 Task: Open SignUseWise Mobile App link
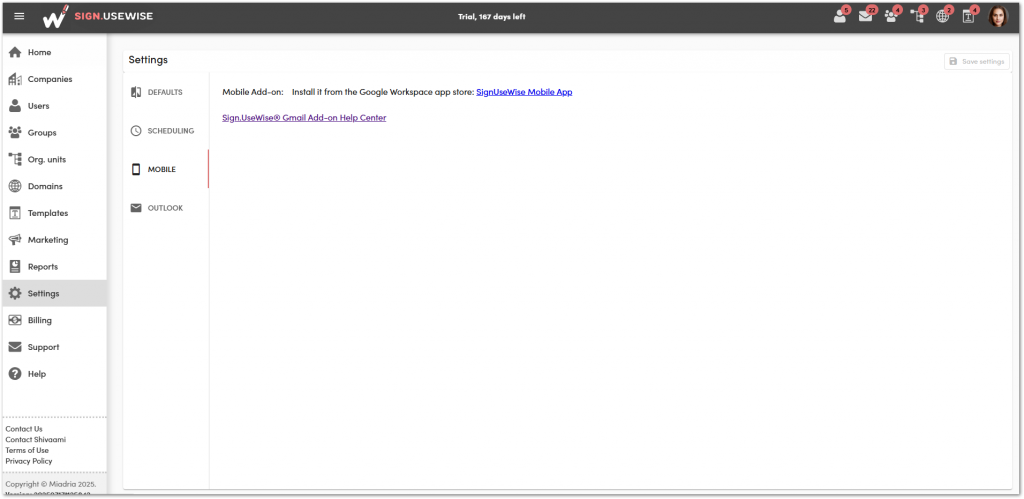pos(524,92)
